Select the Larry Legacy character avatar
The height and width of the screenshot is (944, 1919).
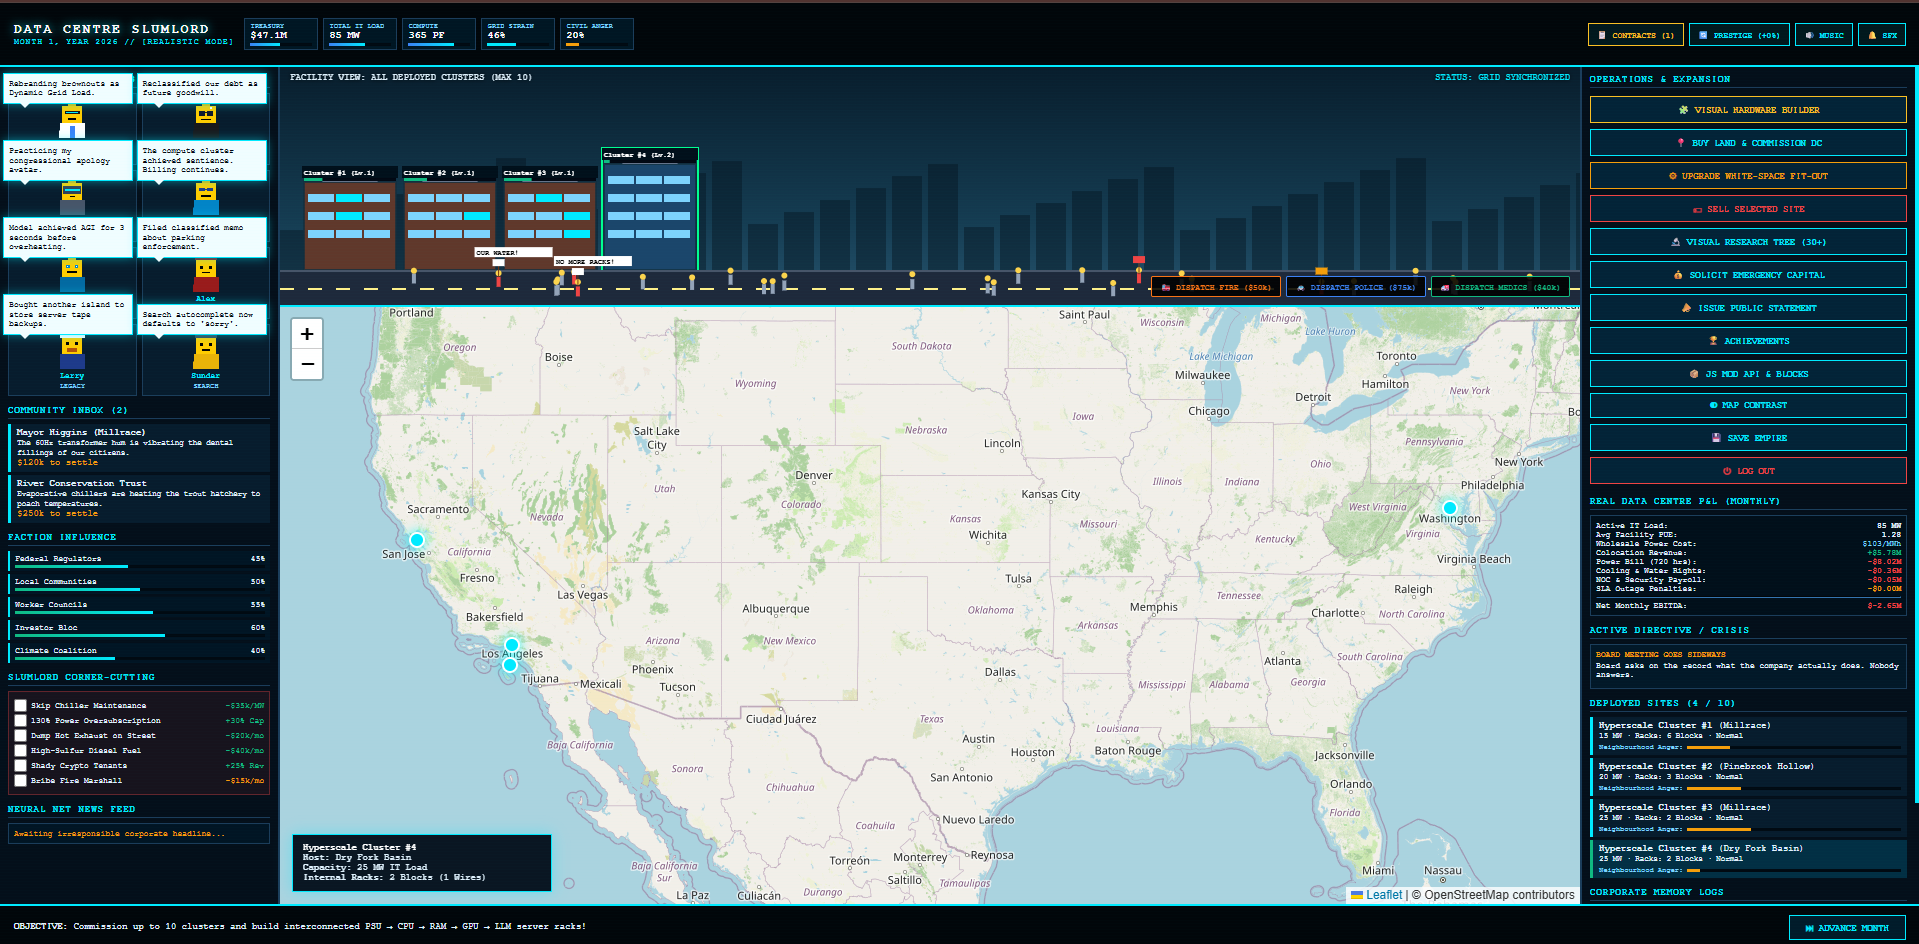point(72,362)
